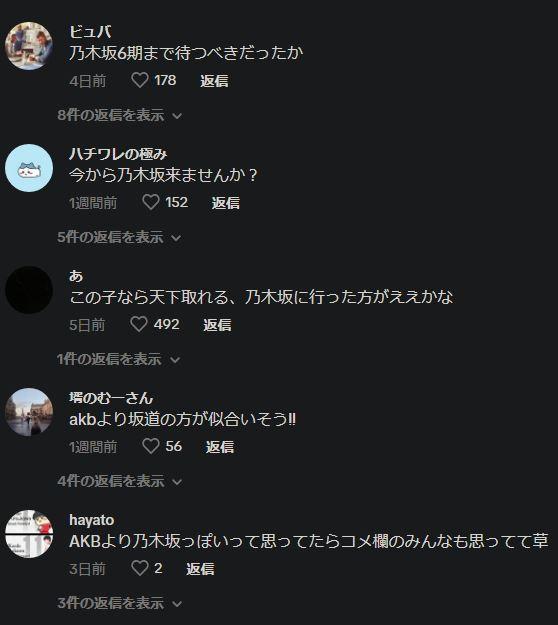Open username hayato profile link
This screenshot has height=625, width=558.
pos(92,520)
